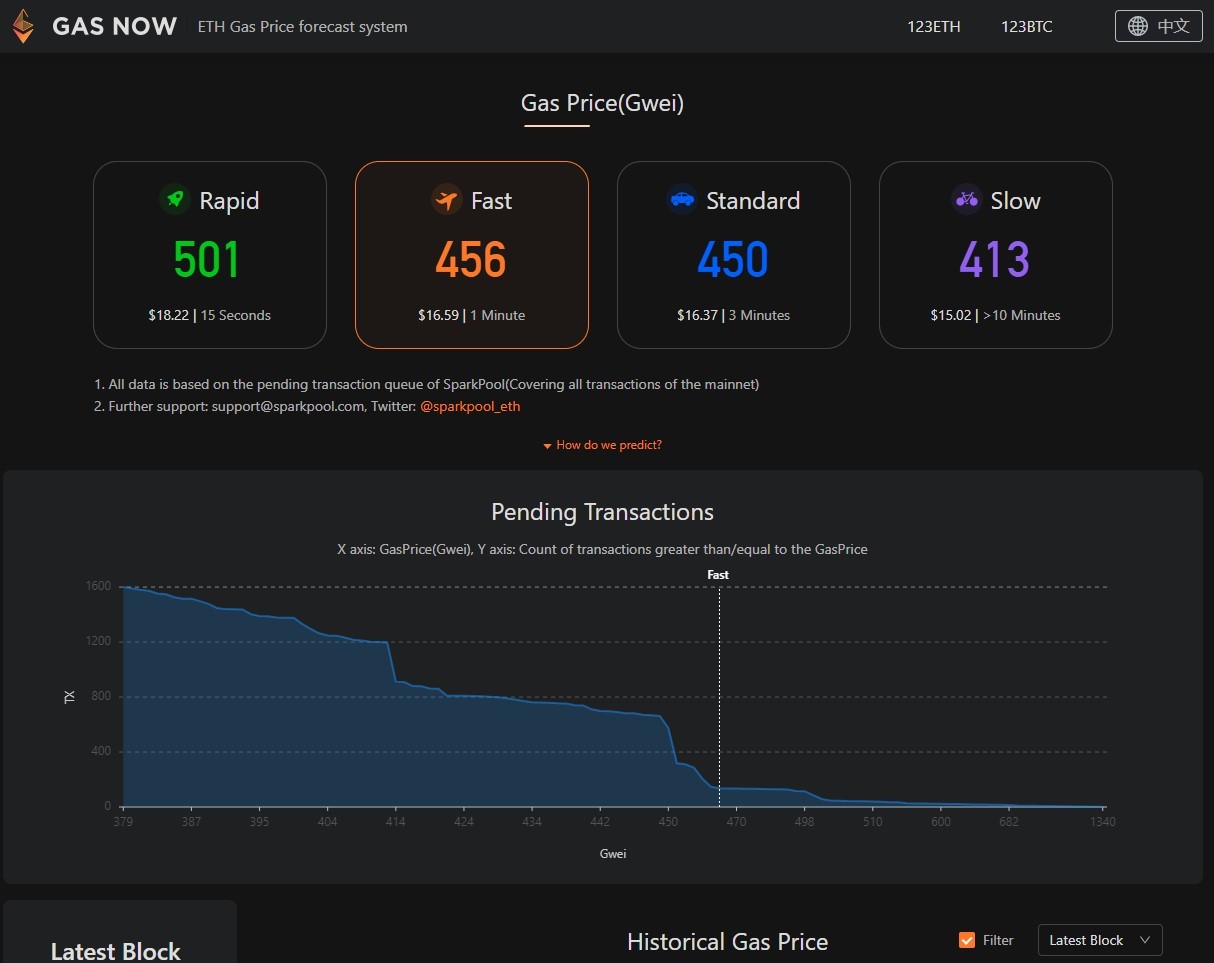
Task: Open the 123ETH header link
Action: tap(934, 27)
